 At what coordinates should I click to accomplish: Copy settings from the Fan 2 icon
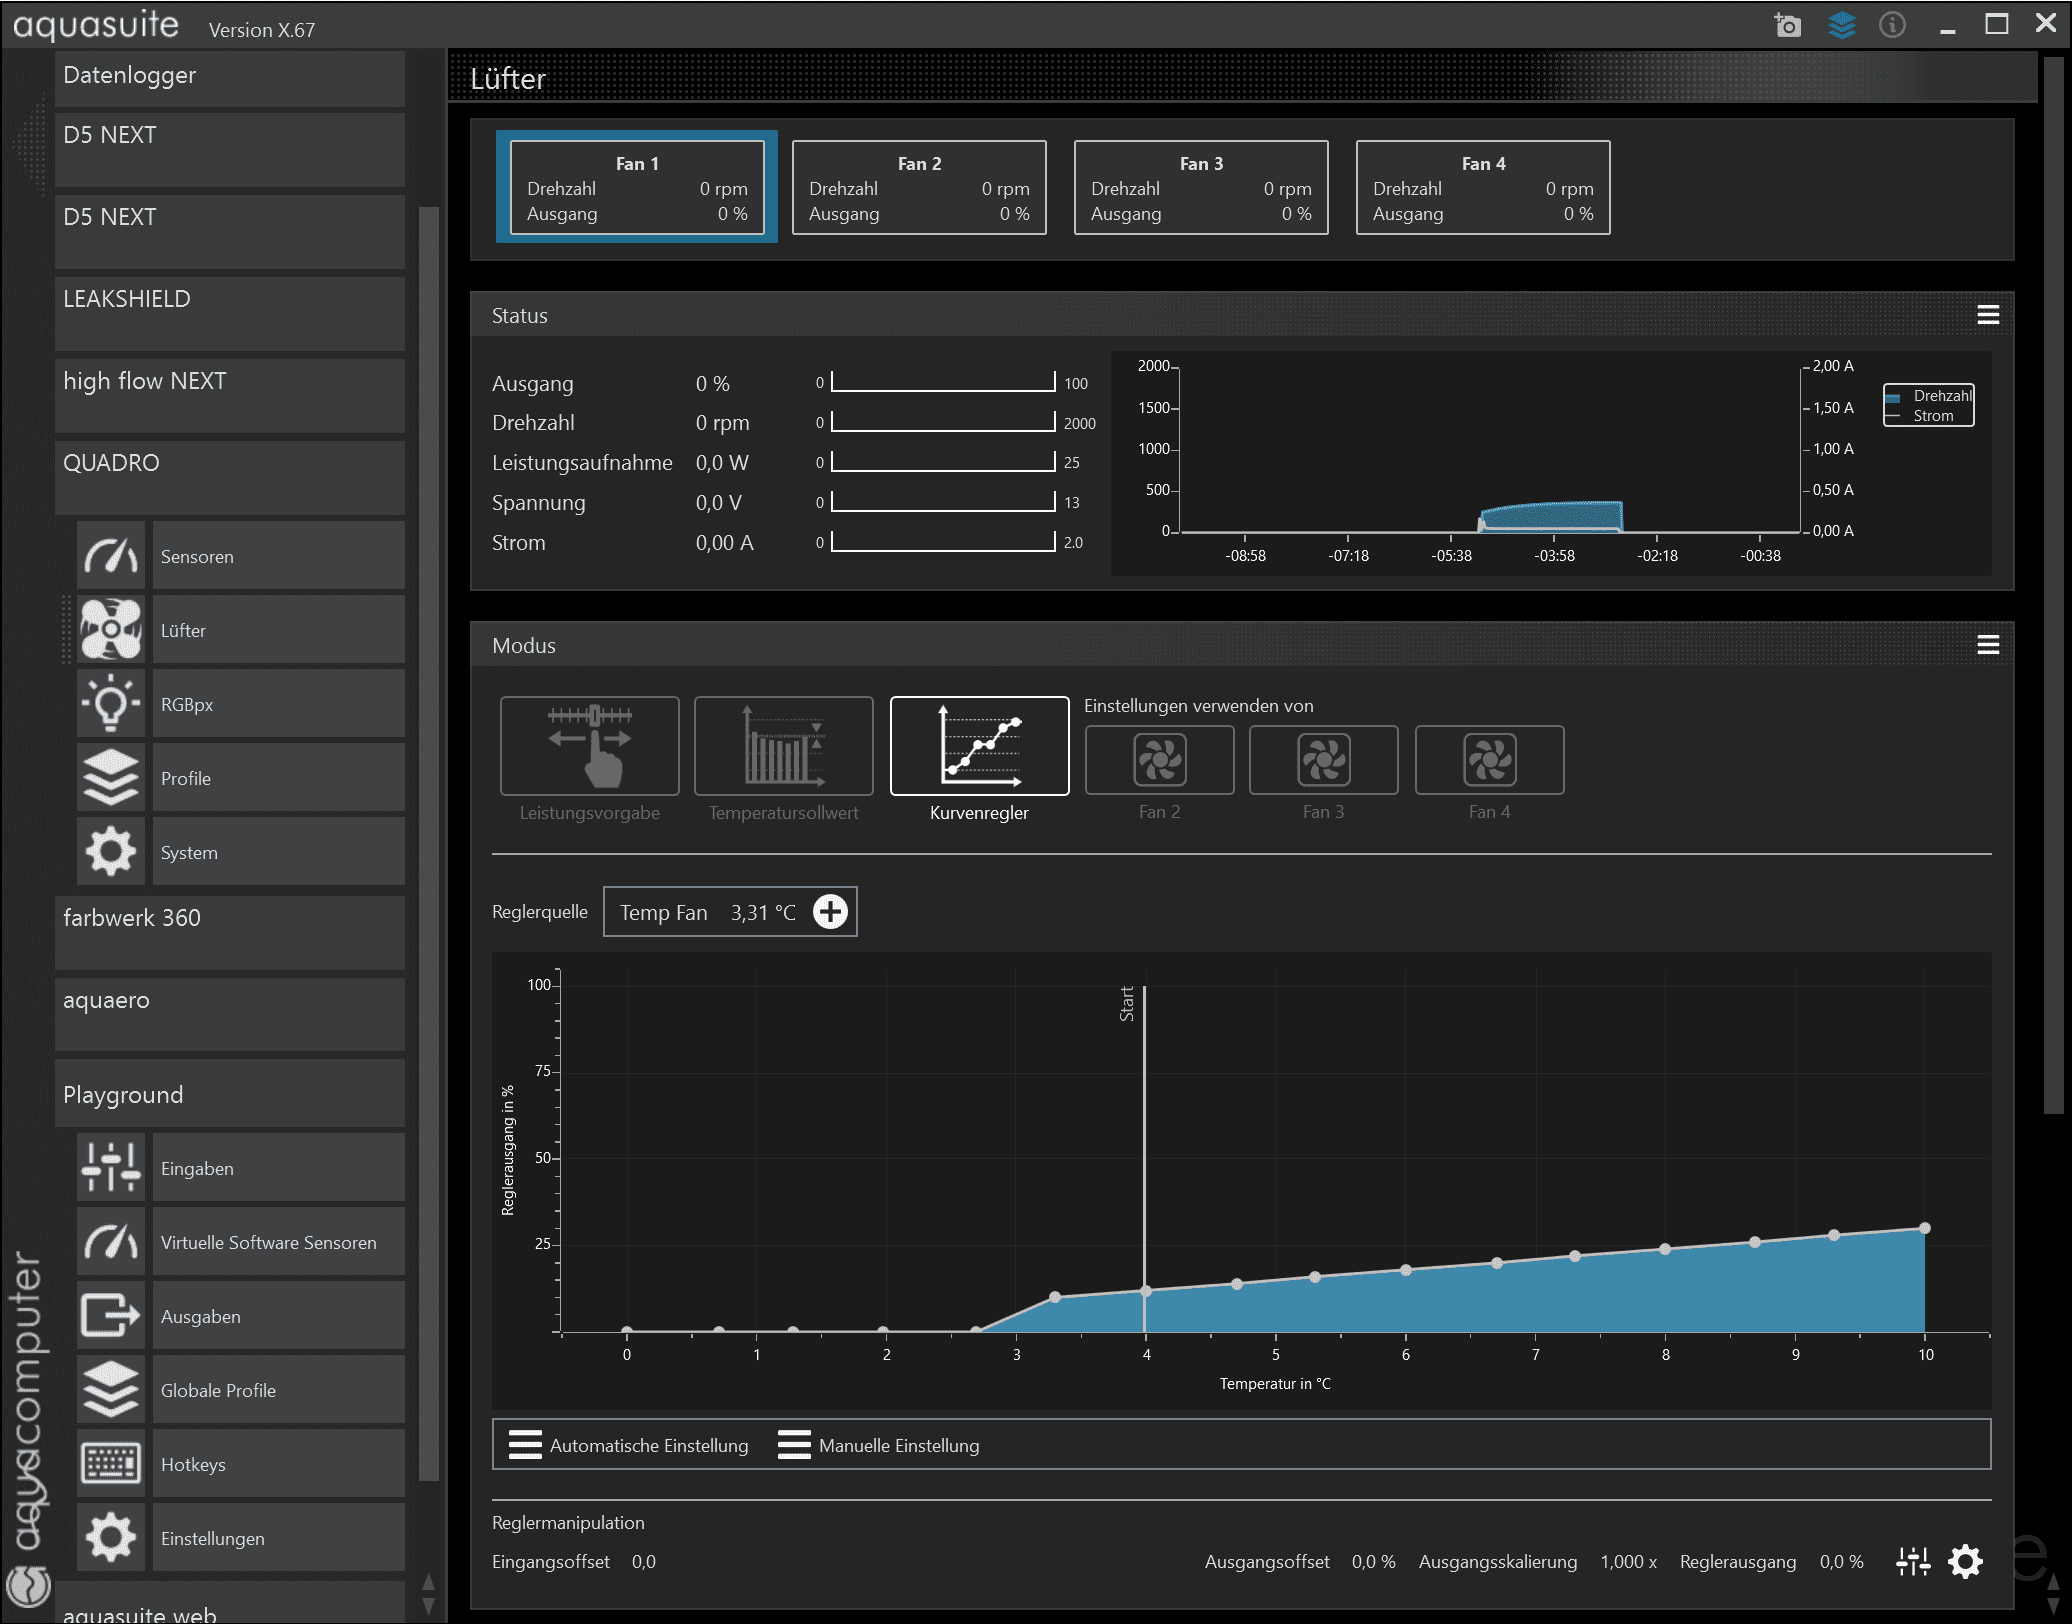point(1160,760)
